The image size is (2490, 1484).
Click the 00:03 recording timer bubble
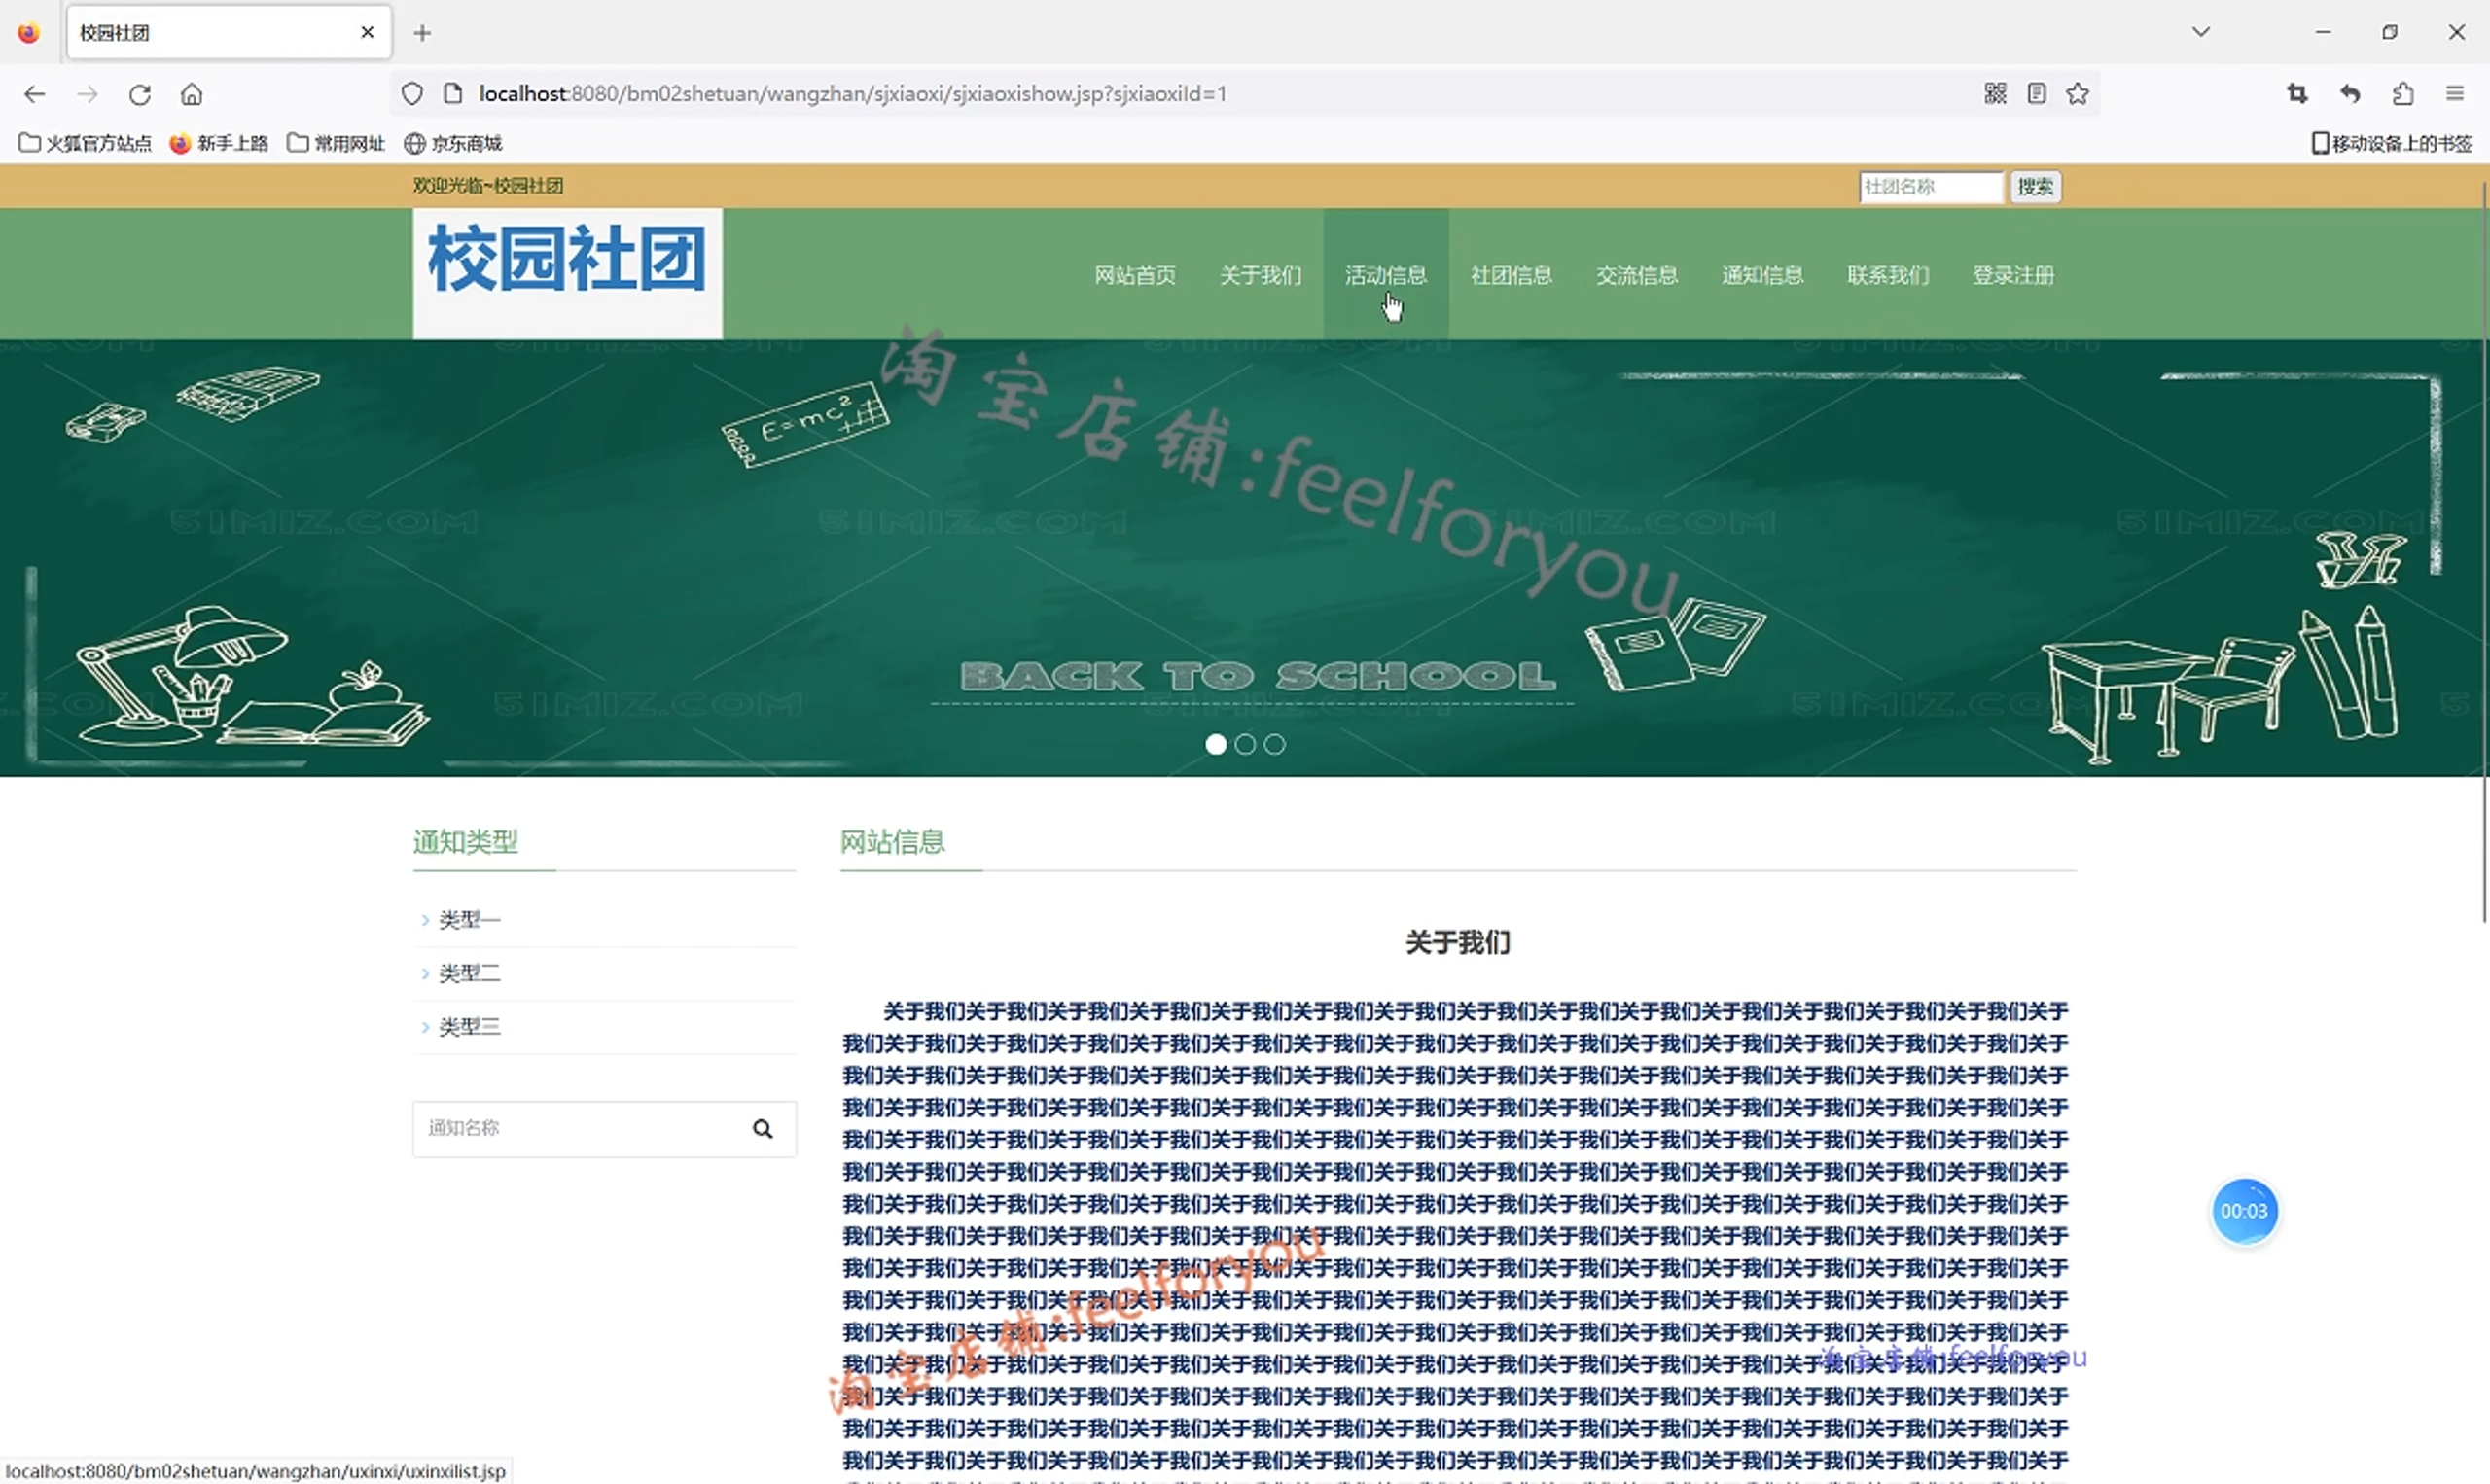(2244, 1211)
